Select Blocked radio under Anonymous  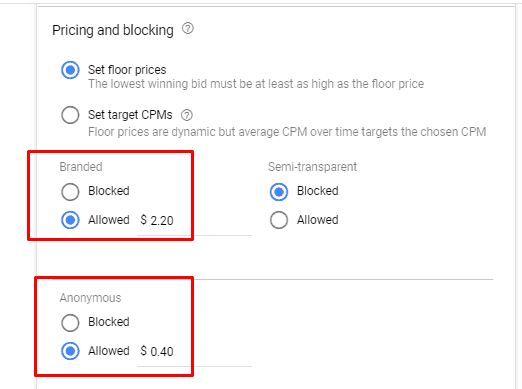(70, 323)
